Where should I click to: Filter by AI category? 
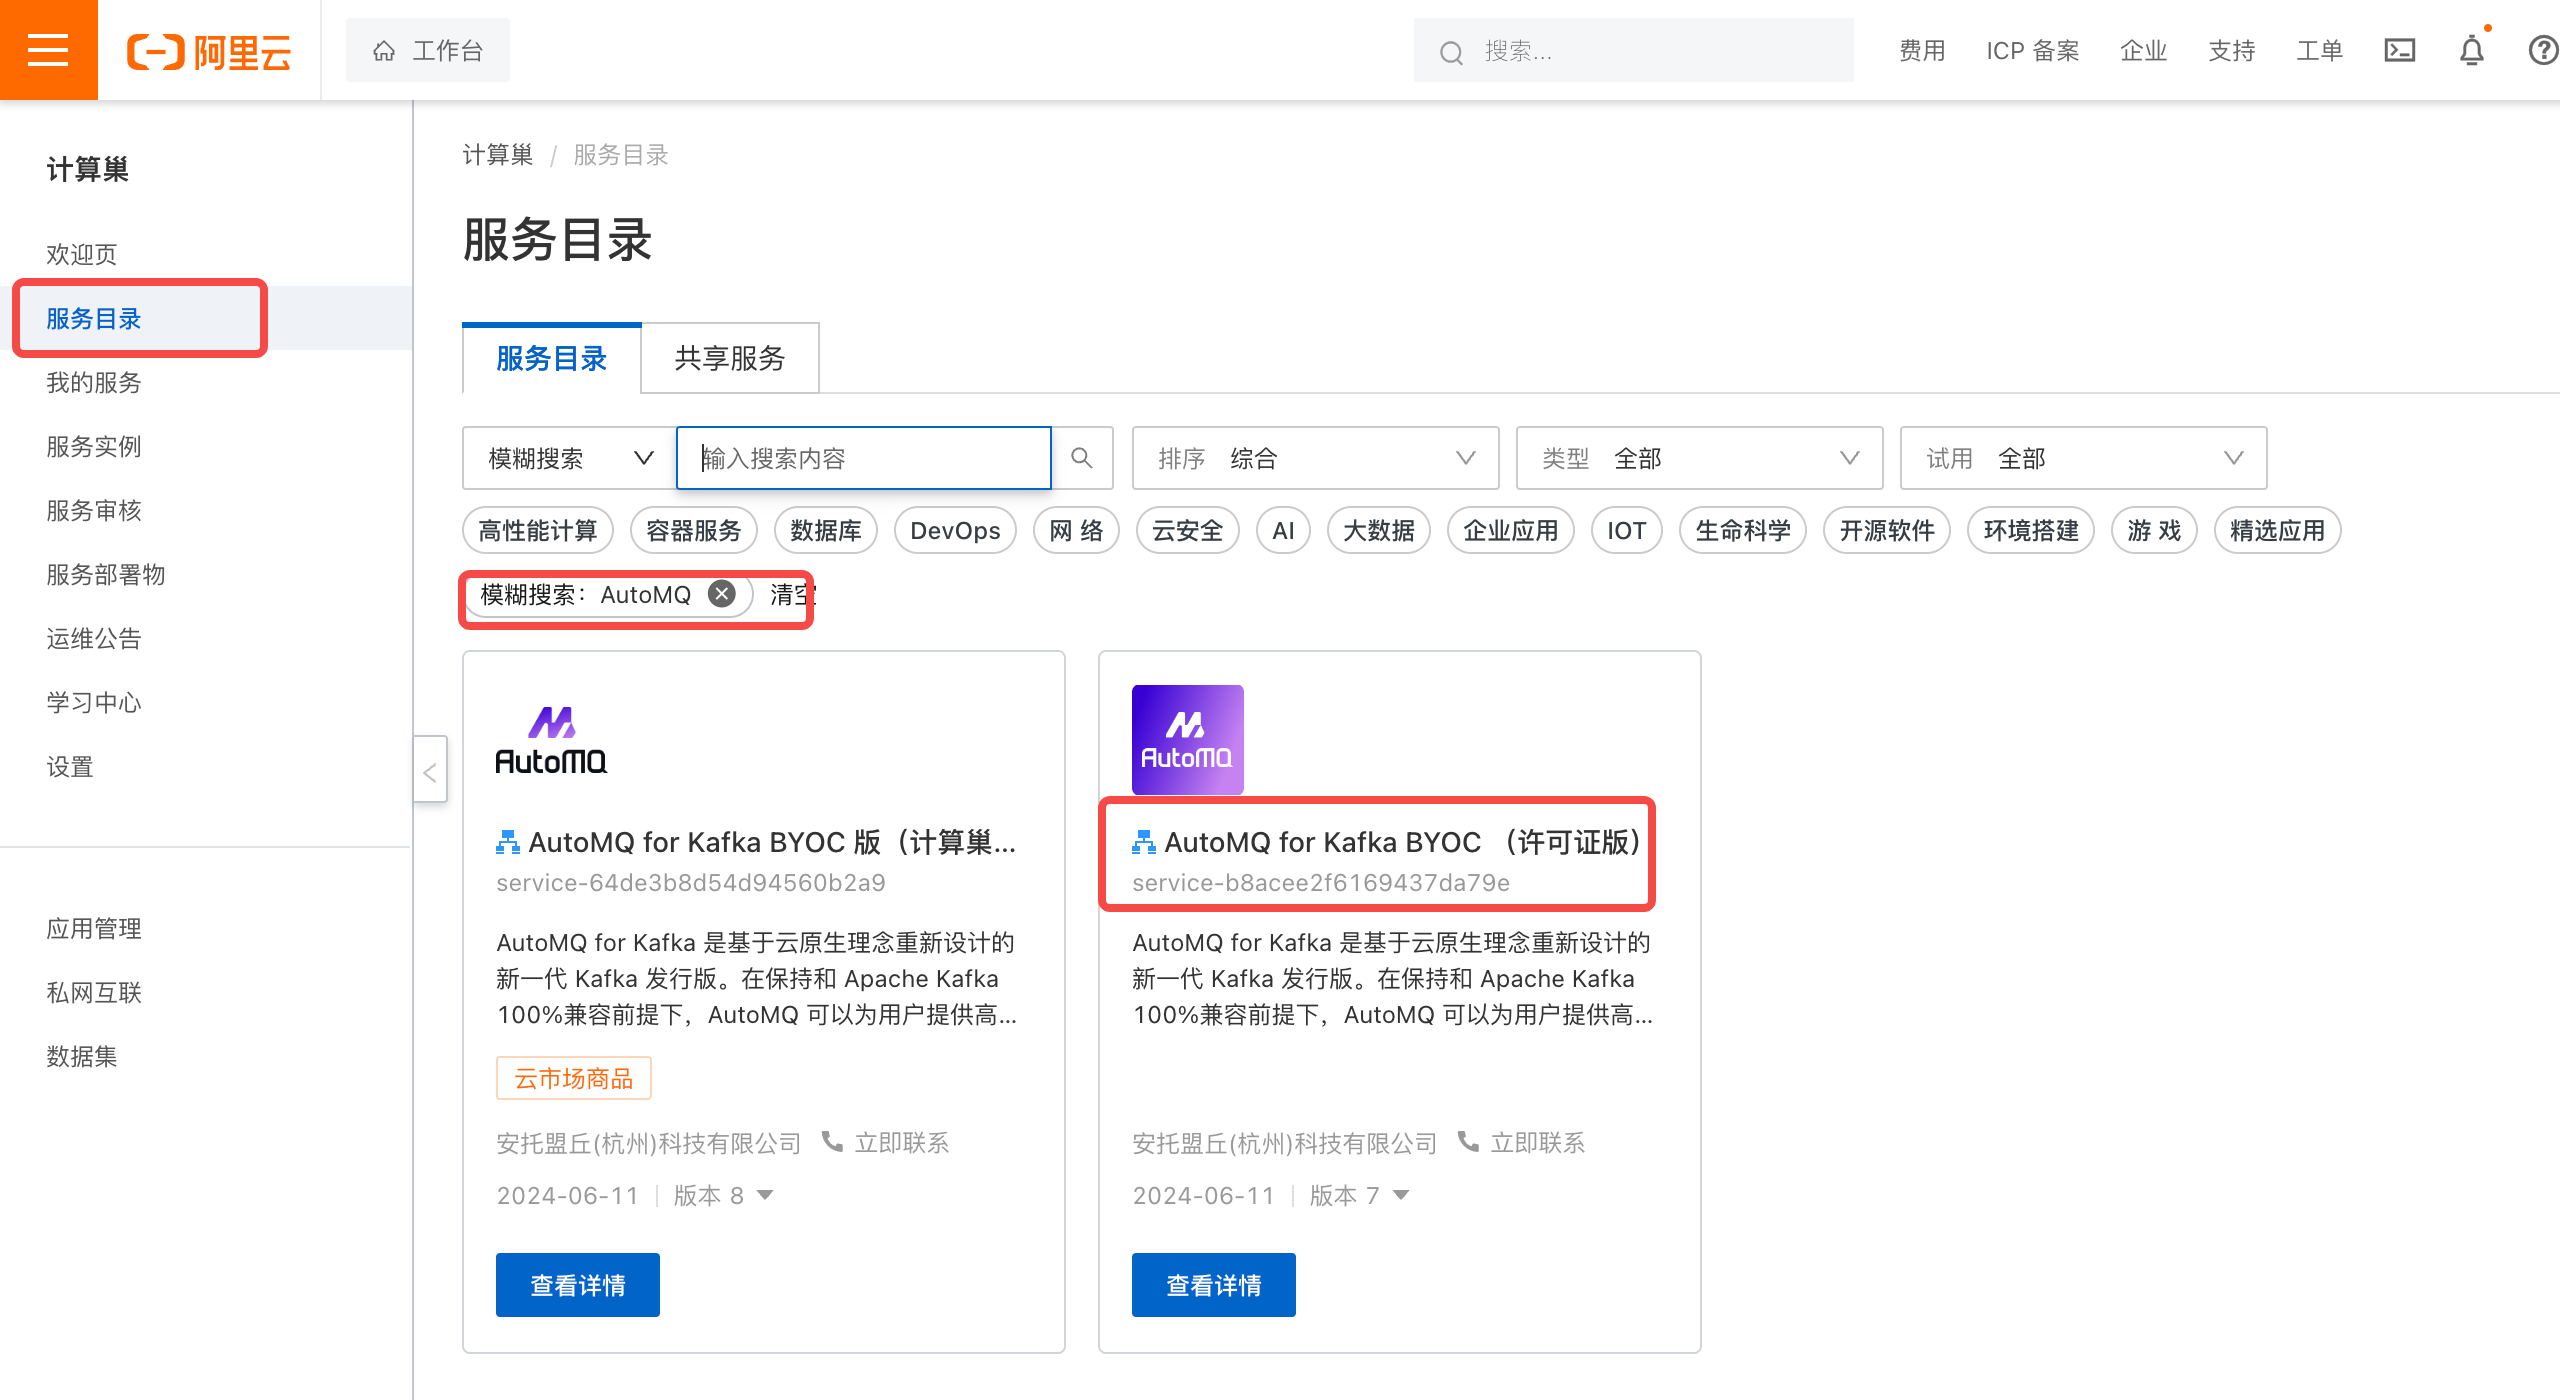click(1284, 530)
